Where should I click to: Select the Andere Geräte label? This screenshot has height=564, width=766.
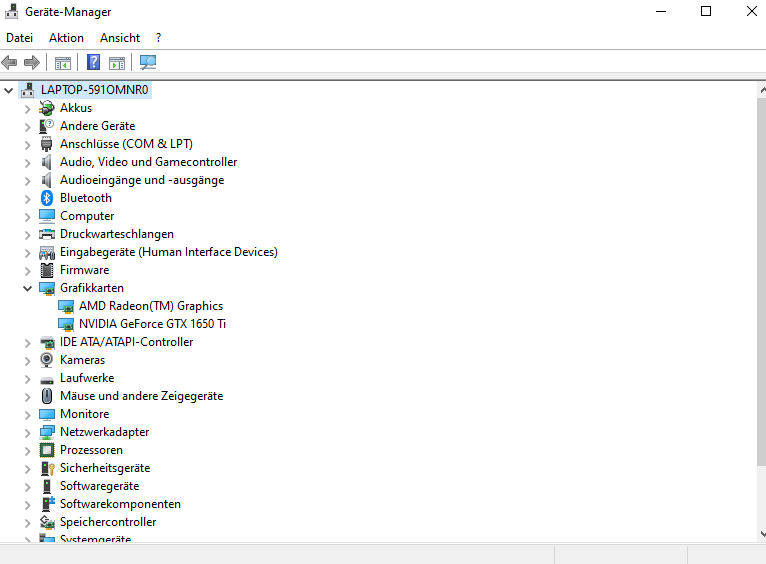point(98,125)
